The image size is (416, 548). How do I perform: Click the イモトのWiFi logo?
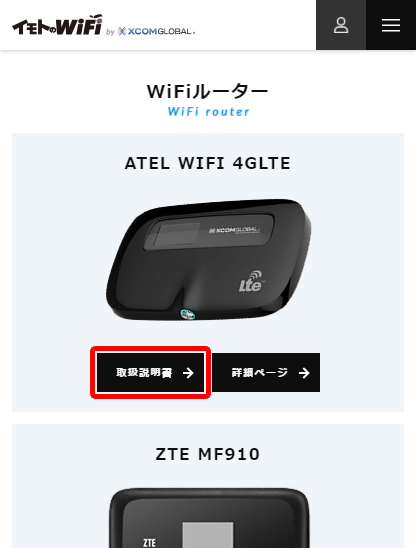[x=58, y=25]
